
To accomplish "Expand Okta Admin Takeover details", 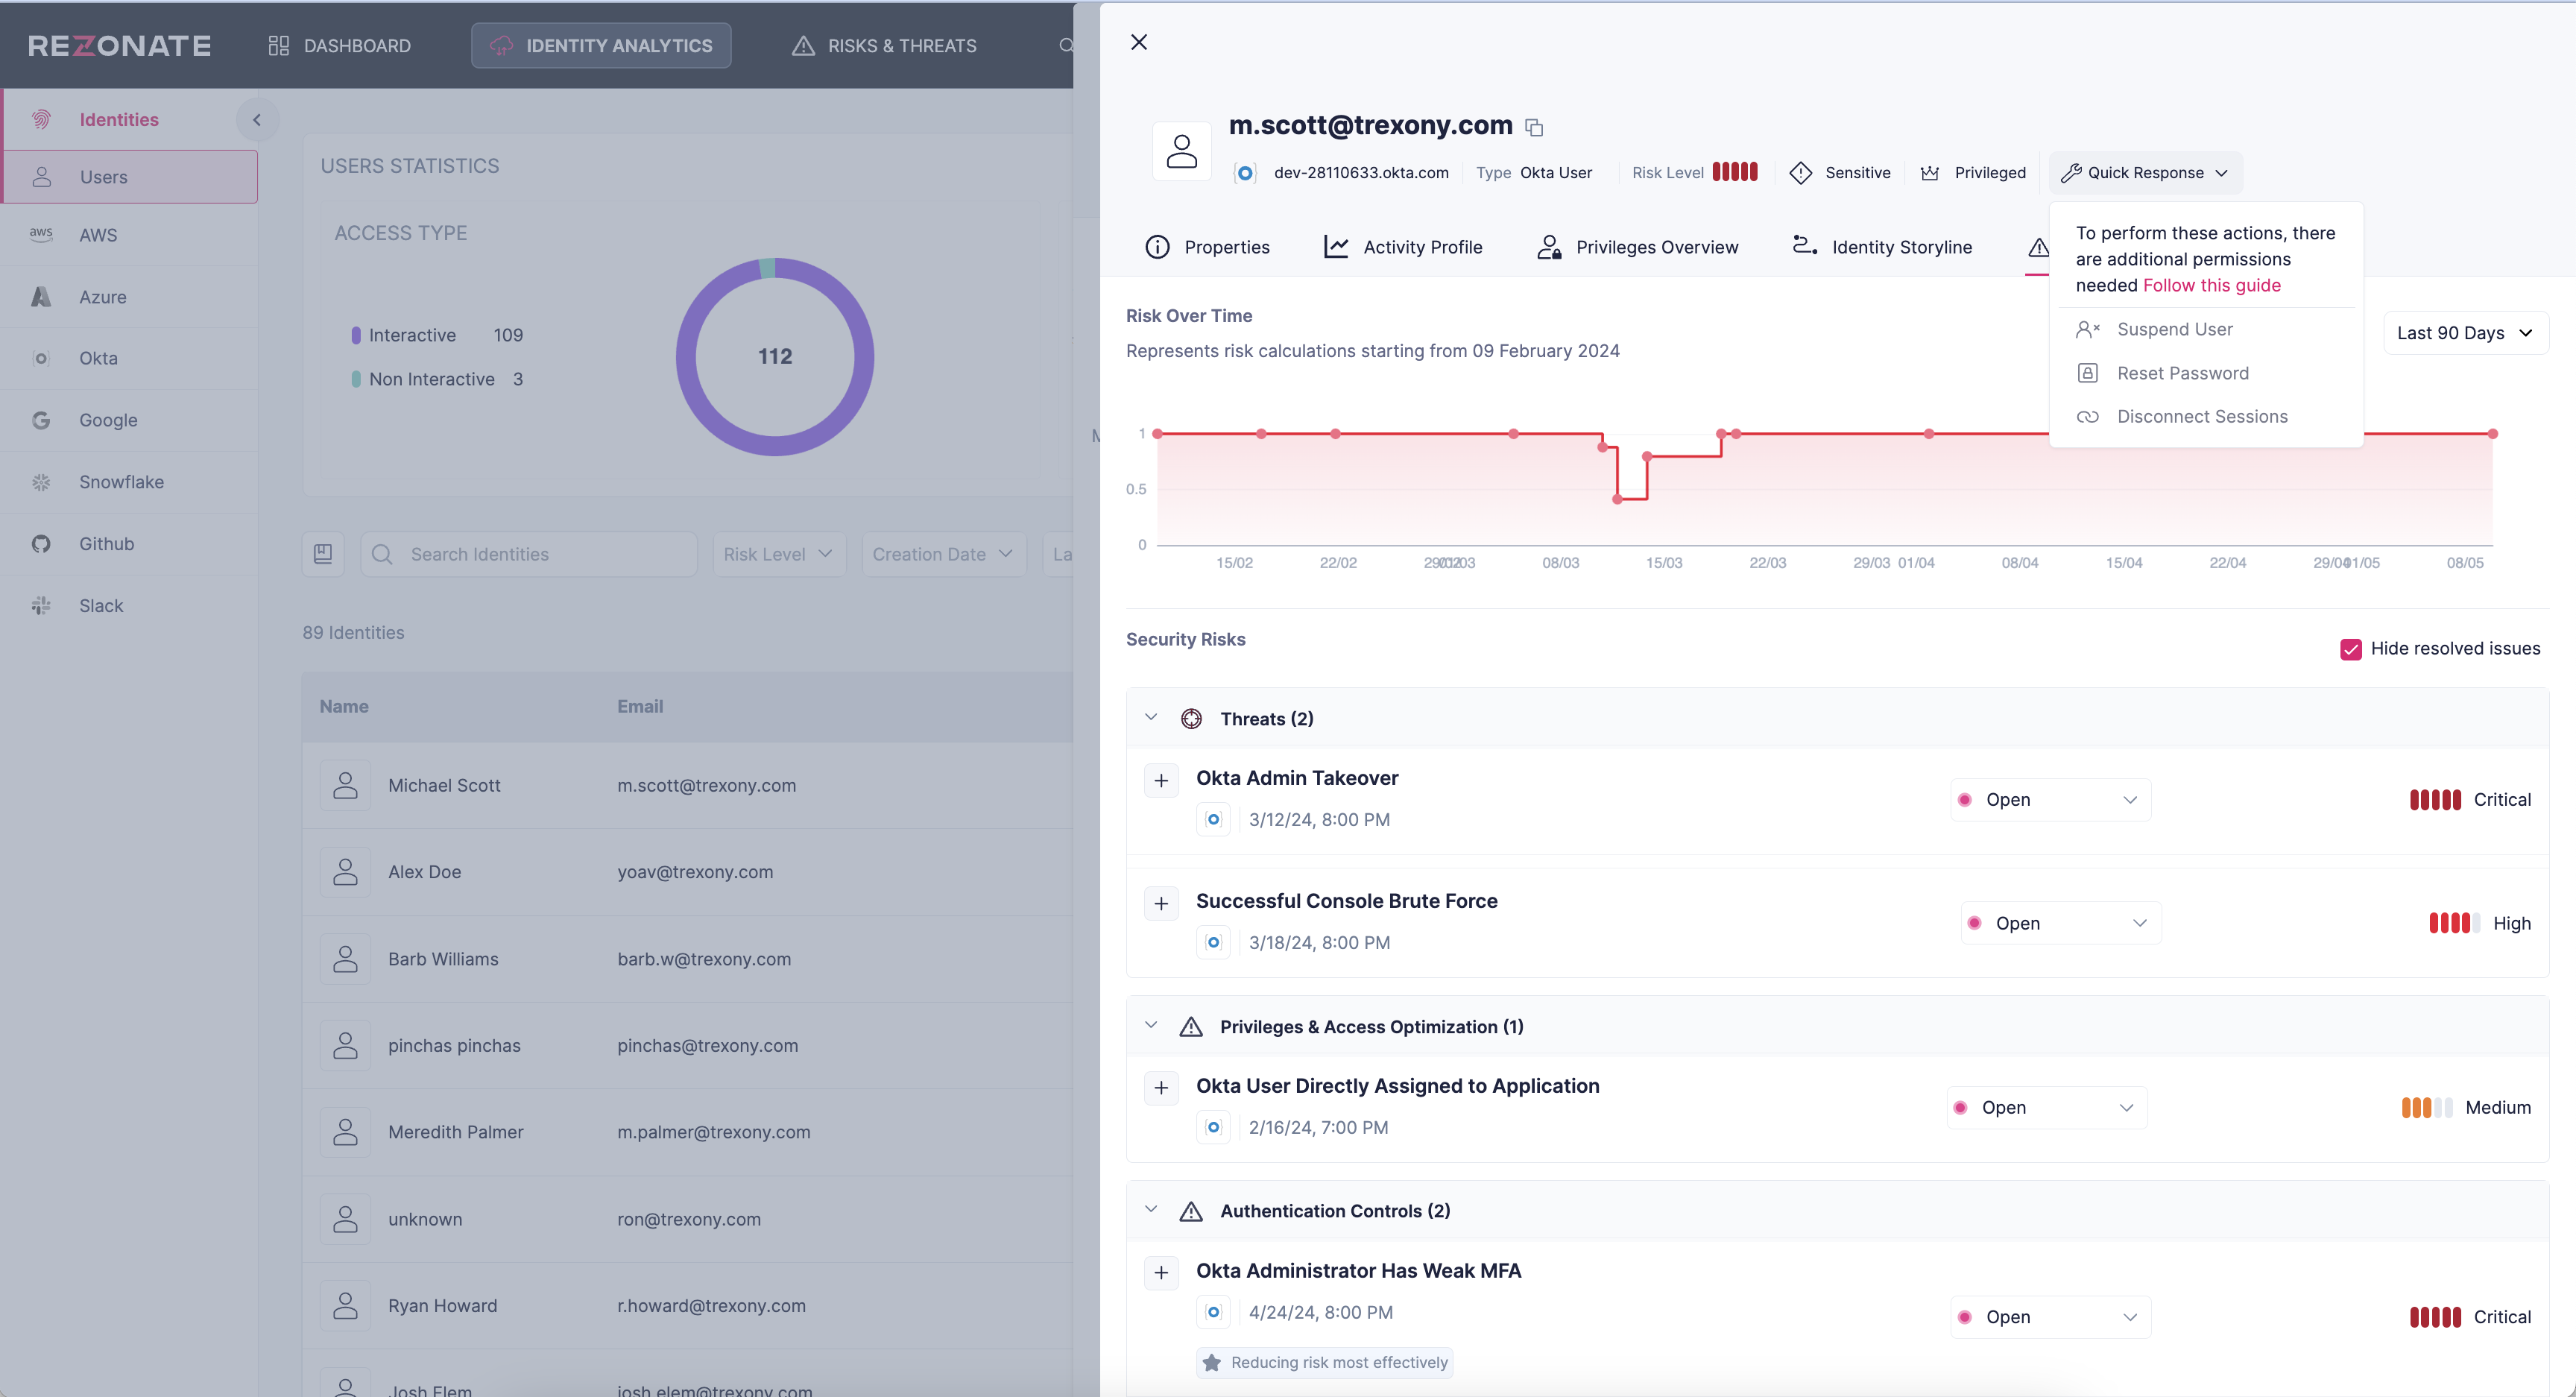I will coord(1161,780).
